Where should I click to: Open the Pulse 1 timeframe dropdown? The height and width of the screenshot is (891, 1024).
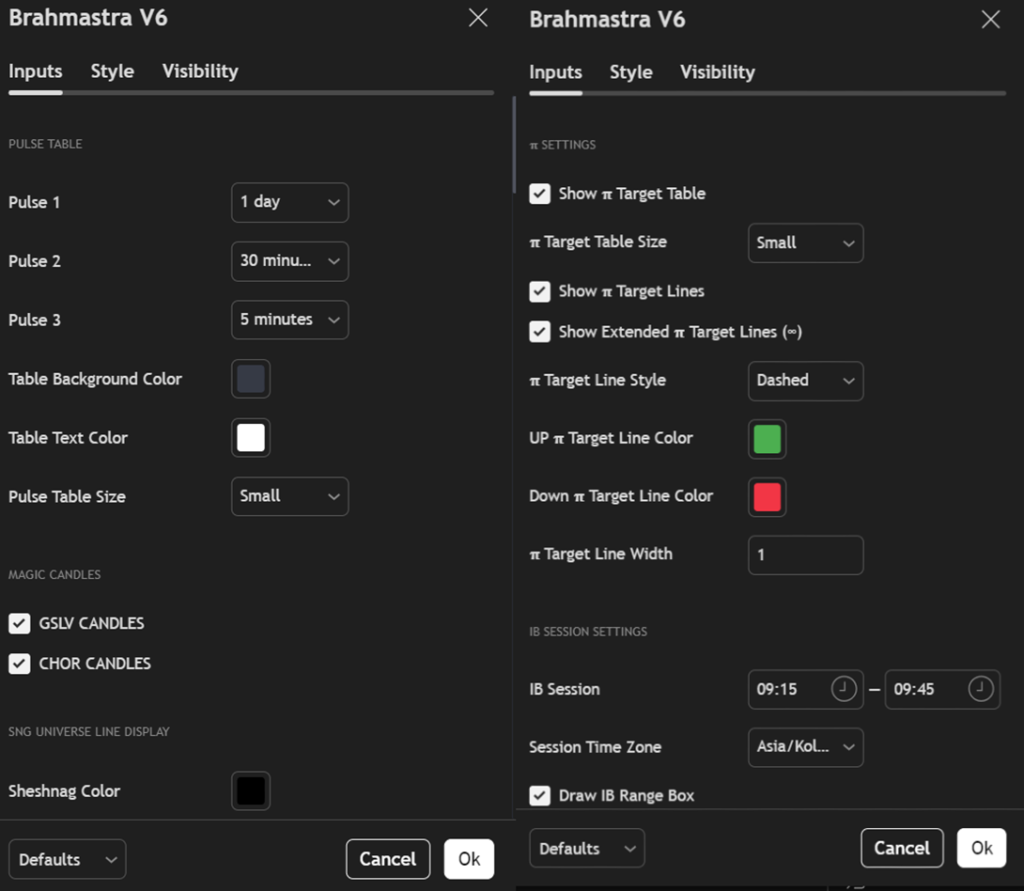(x=289, y=202)
